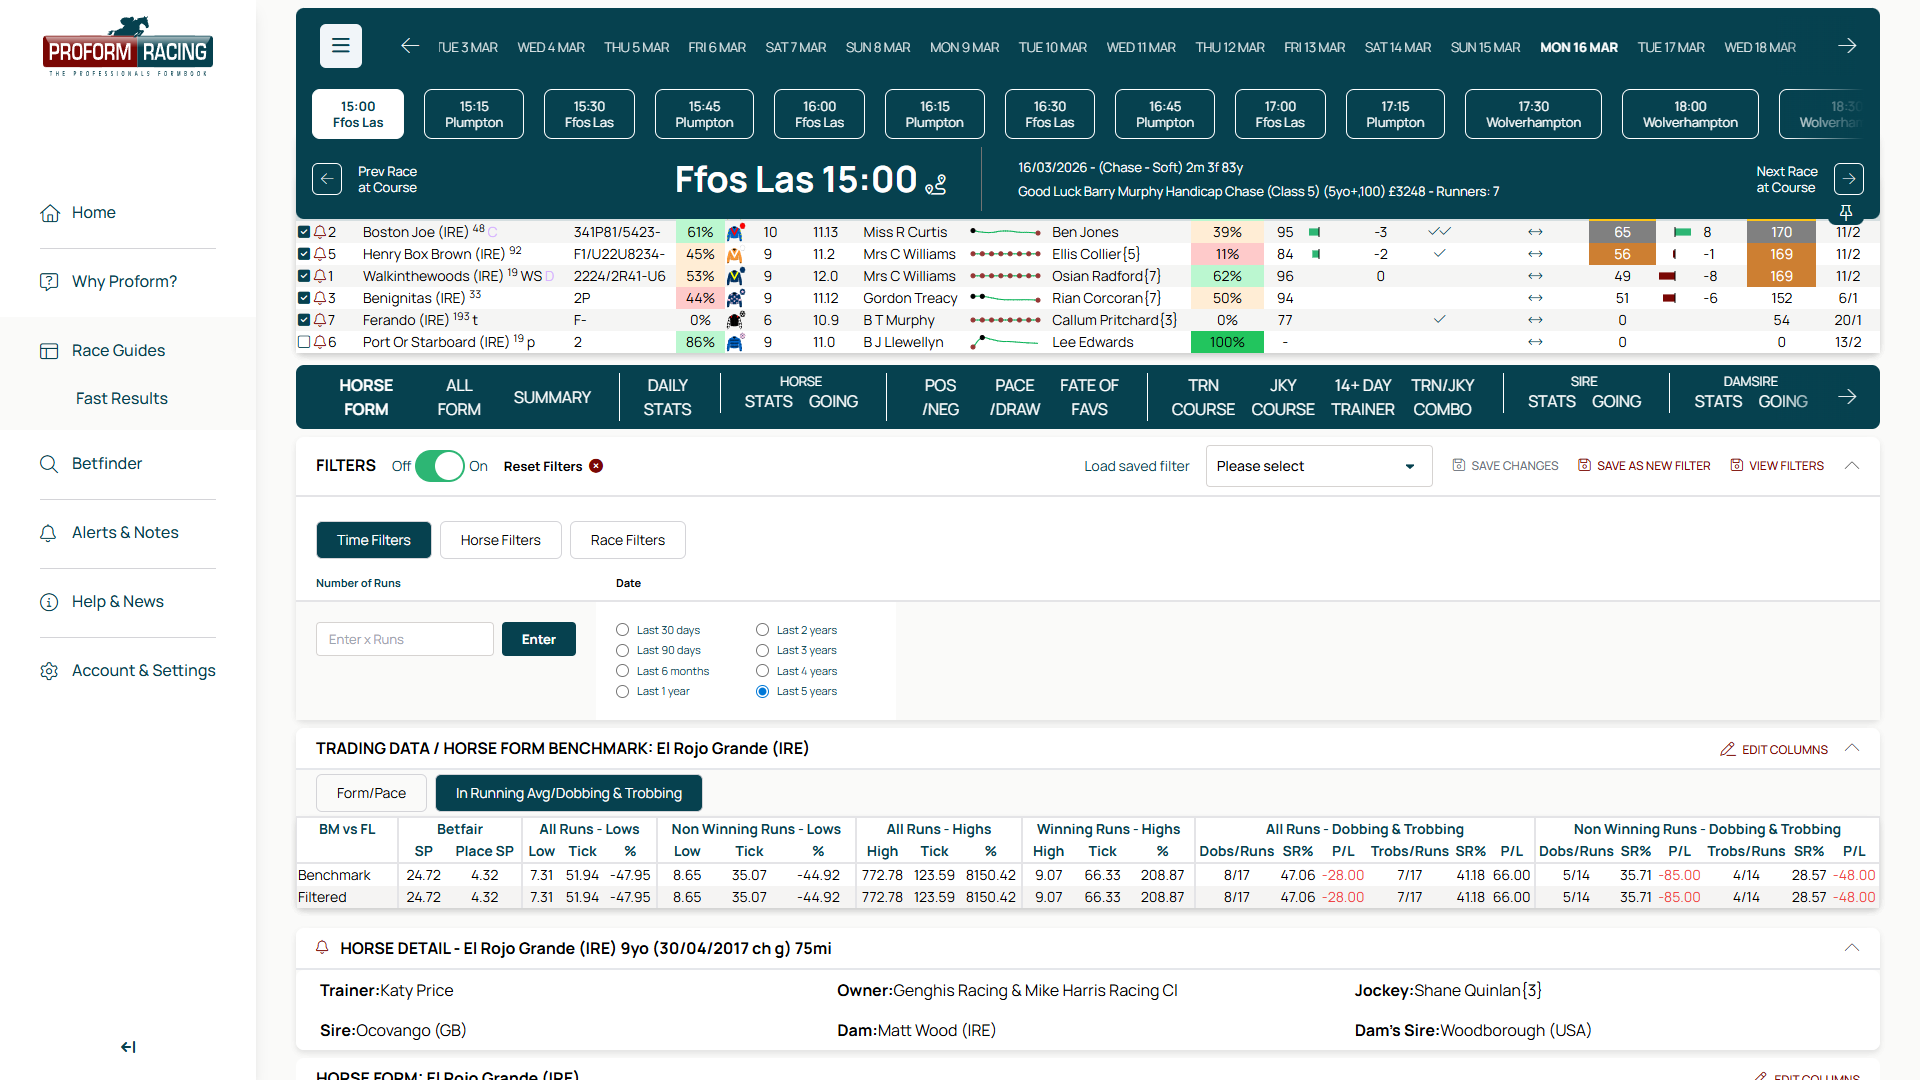Click the Enter x Runs input field
The width and height of the screenshot is (1920, 1080).
(x=405, y=639)
